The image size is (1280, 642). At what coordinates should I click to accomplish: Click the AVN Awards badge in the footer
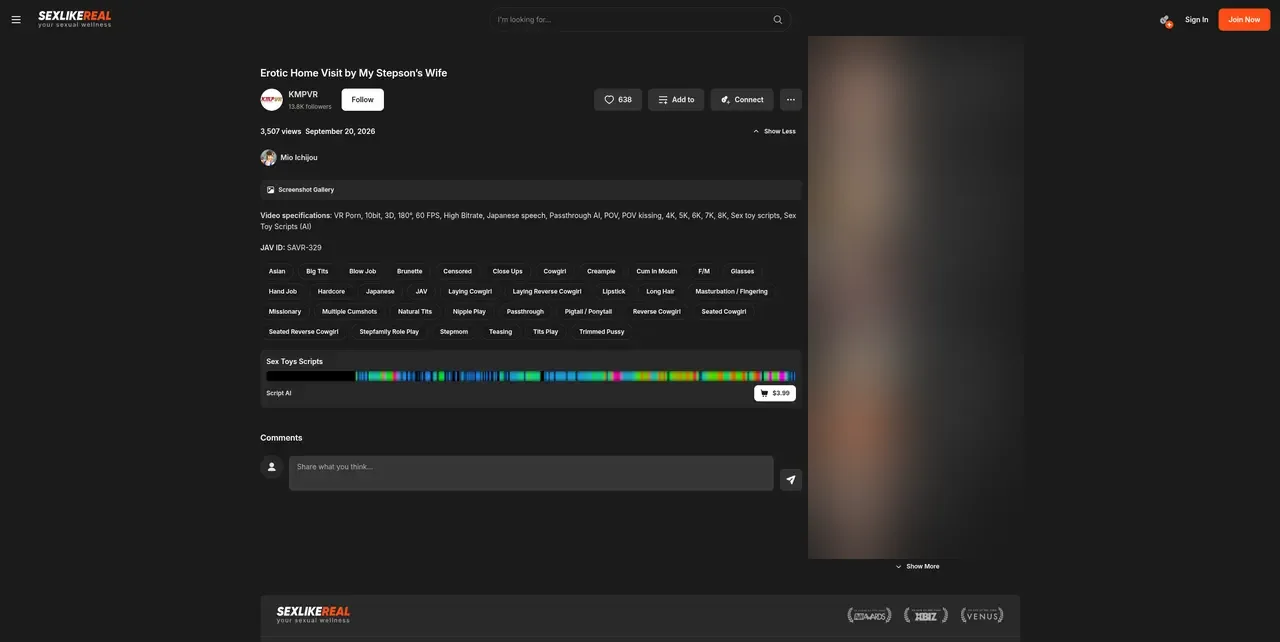pyautogui.click(x=869, y=615)
